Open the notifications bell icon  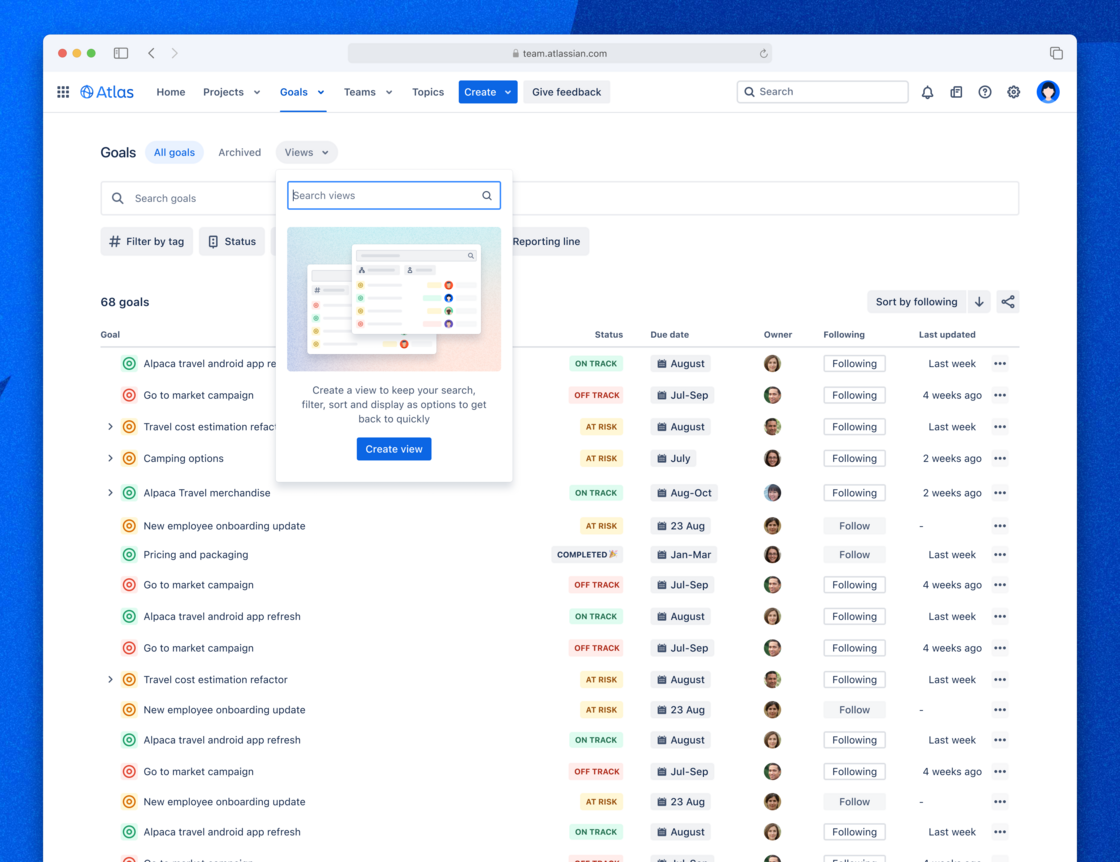point(927,91)
